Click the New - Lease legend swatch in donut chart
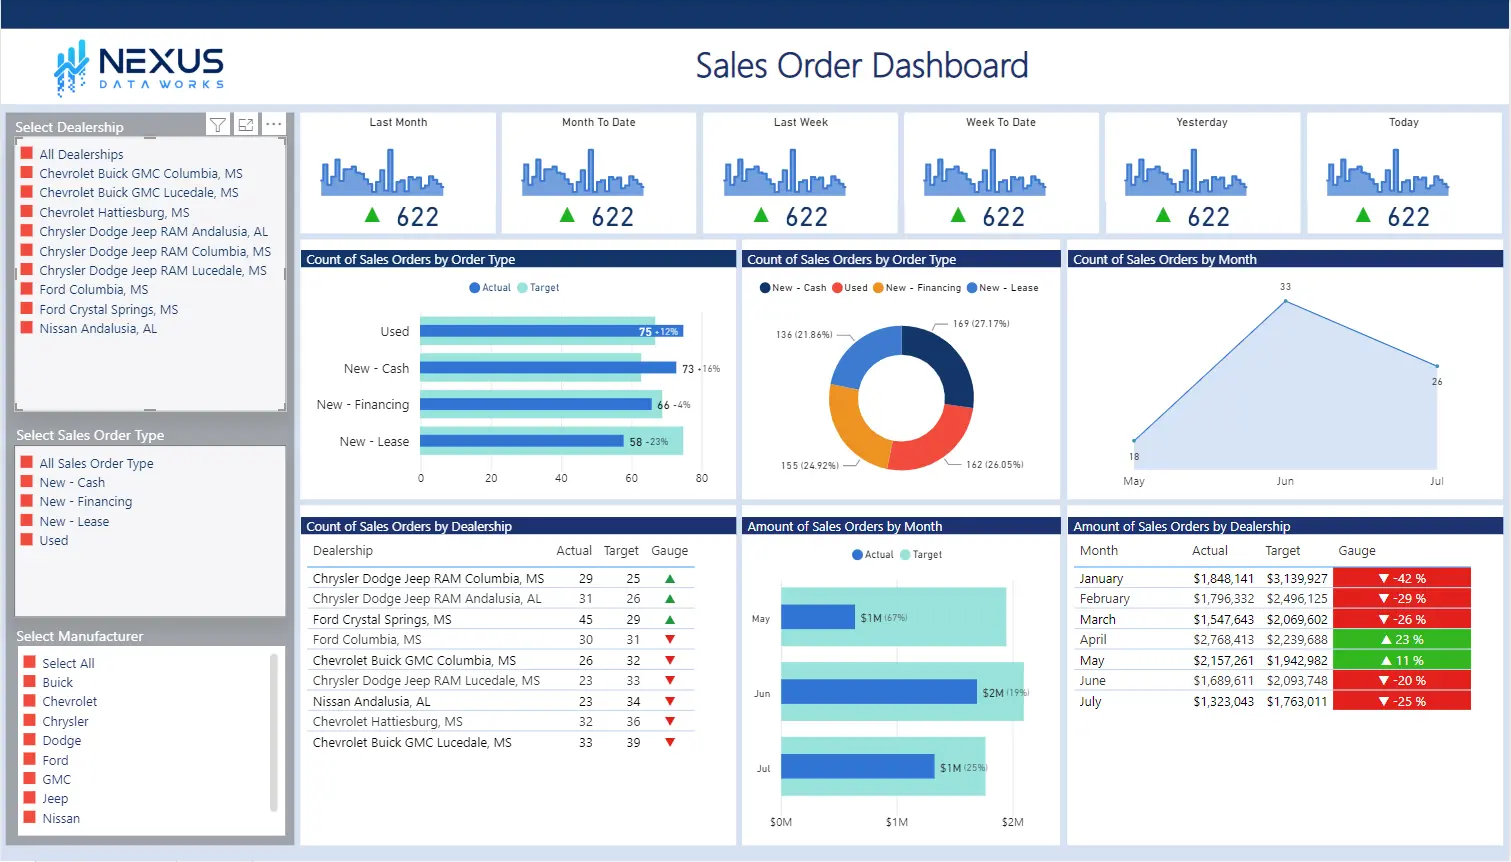Image resolution: width=1511 pixels, height=862 pixels. point(972,288)
